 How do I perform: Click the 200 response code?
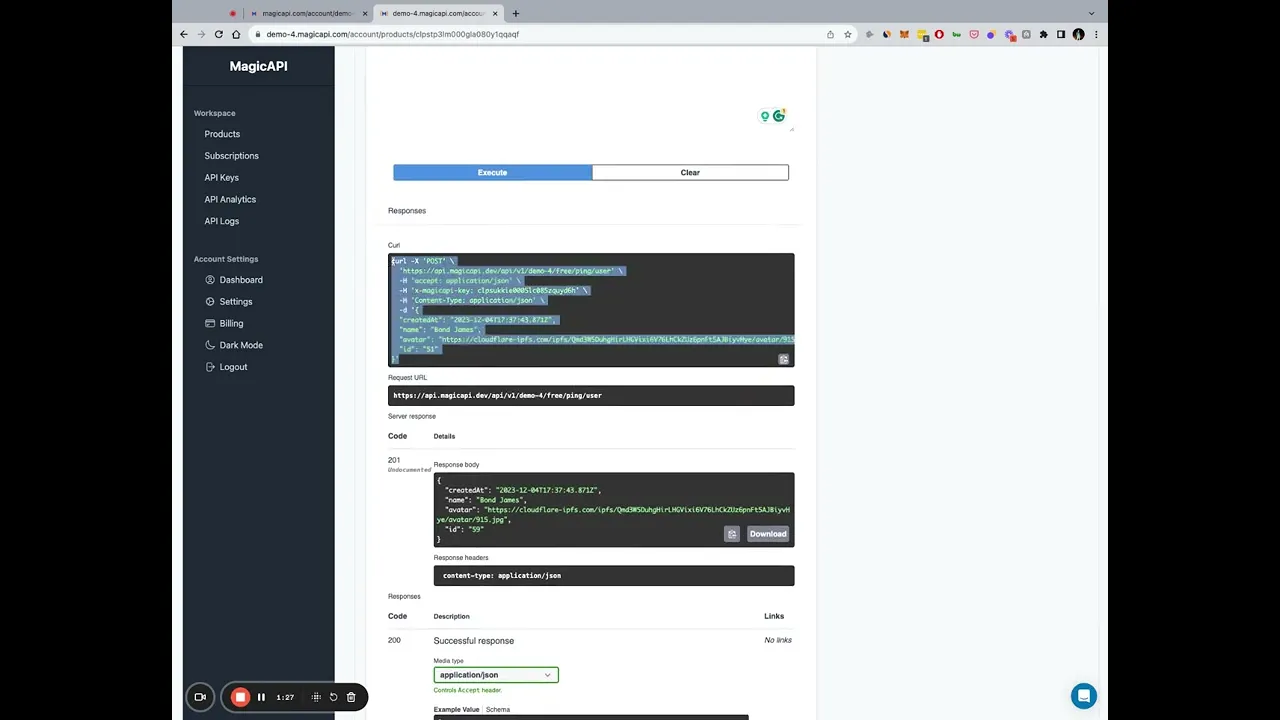pyautogui.click(x=394, y=640)
